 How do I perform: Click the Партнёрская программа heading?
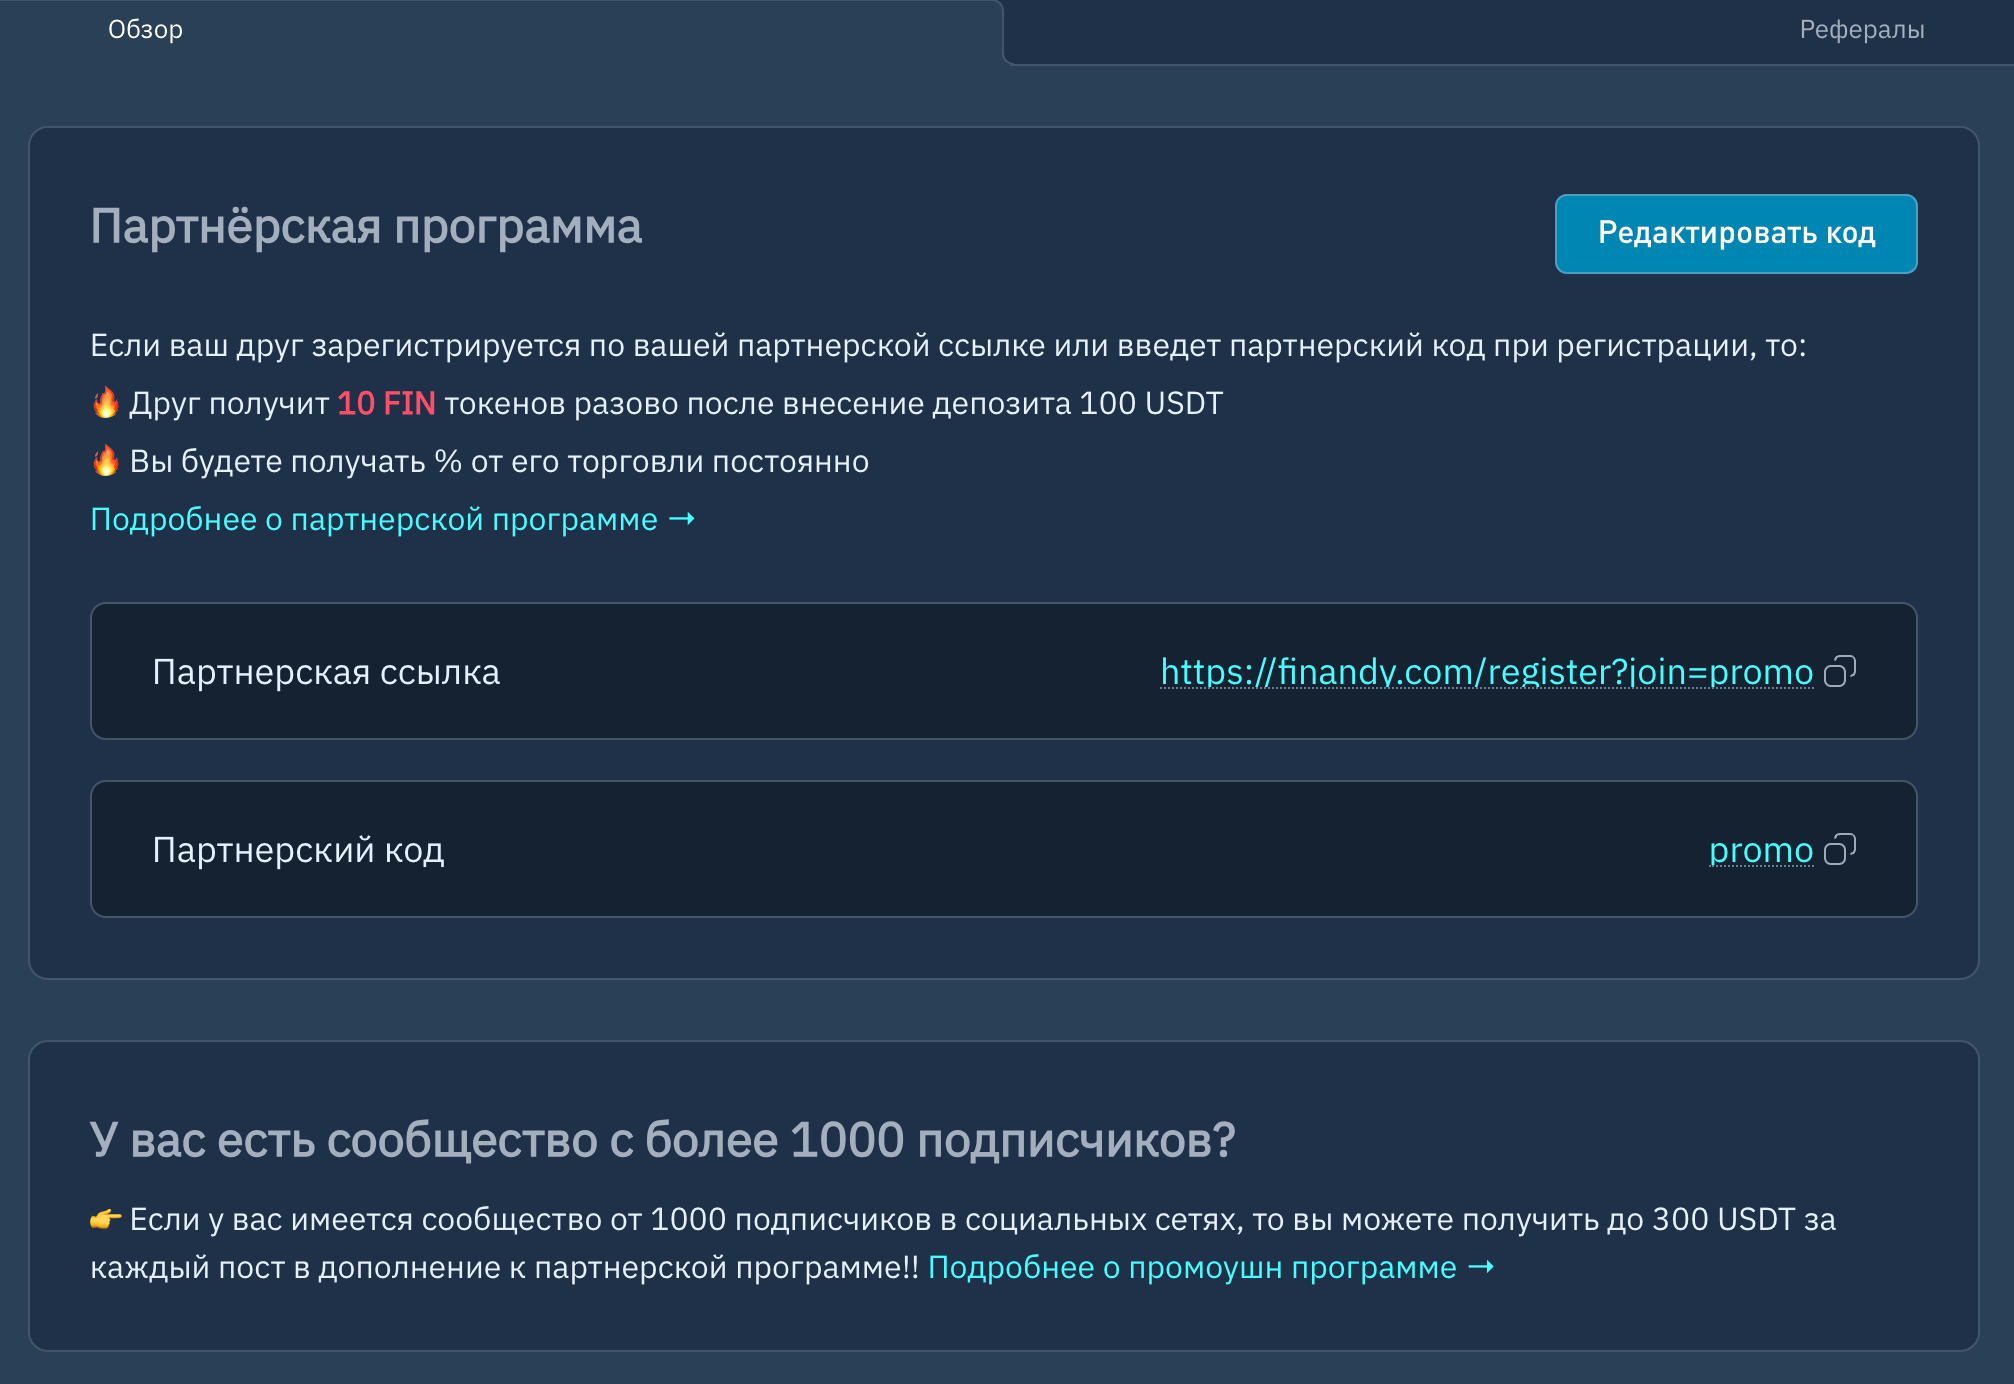[366, 226]
